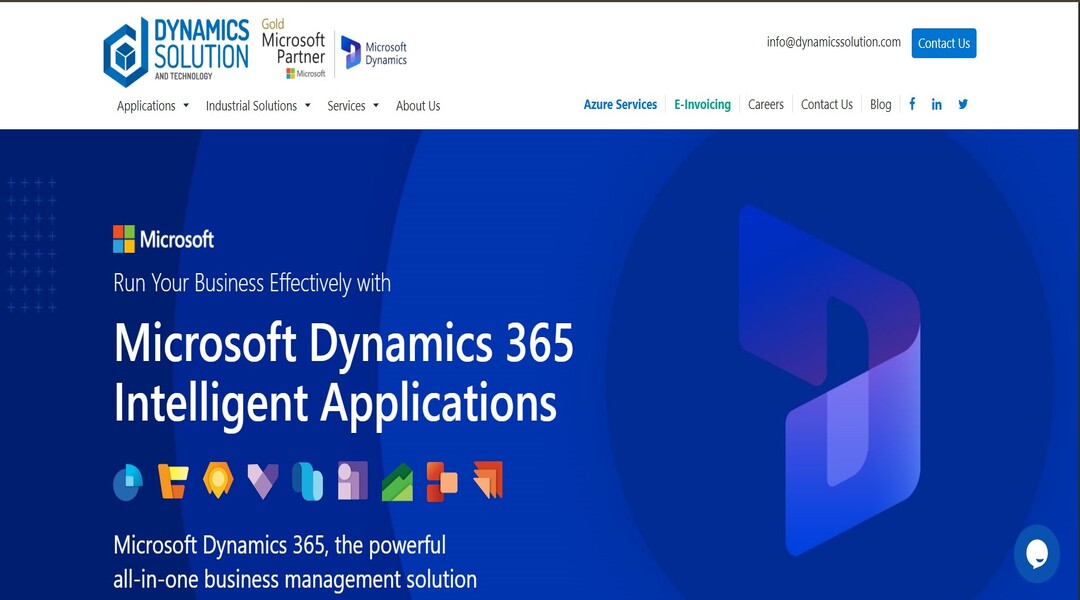
Task: Expand the Services navigation dropdown
Action: click(347, 105)
